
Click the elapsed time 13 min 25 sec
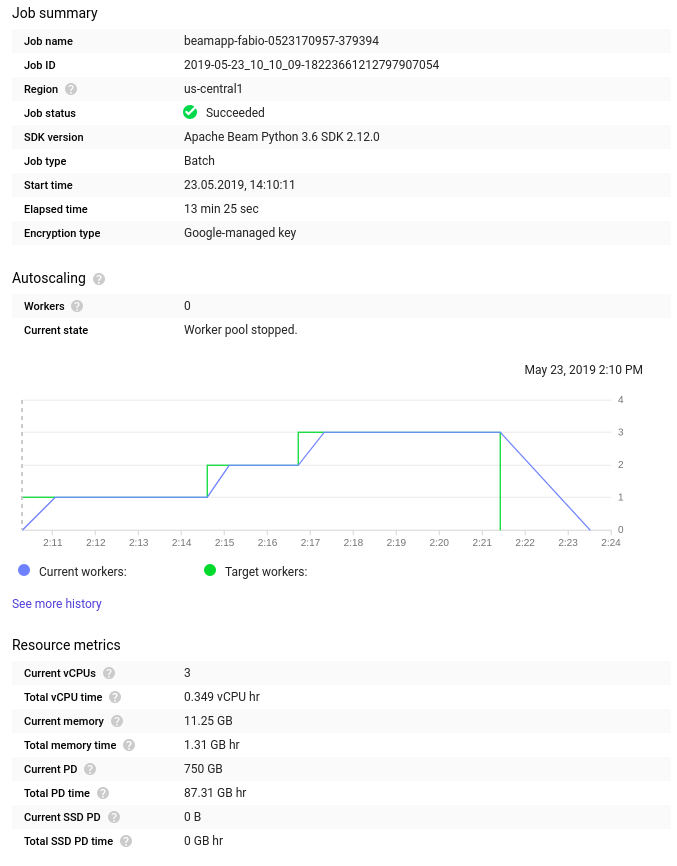[221, 209]
